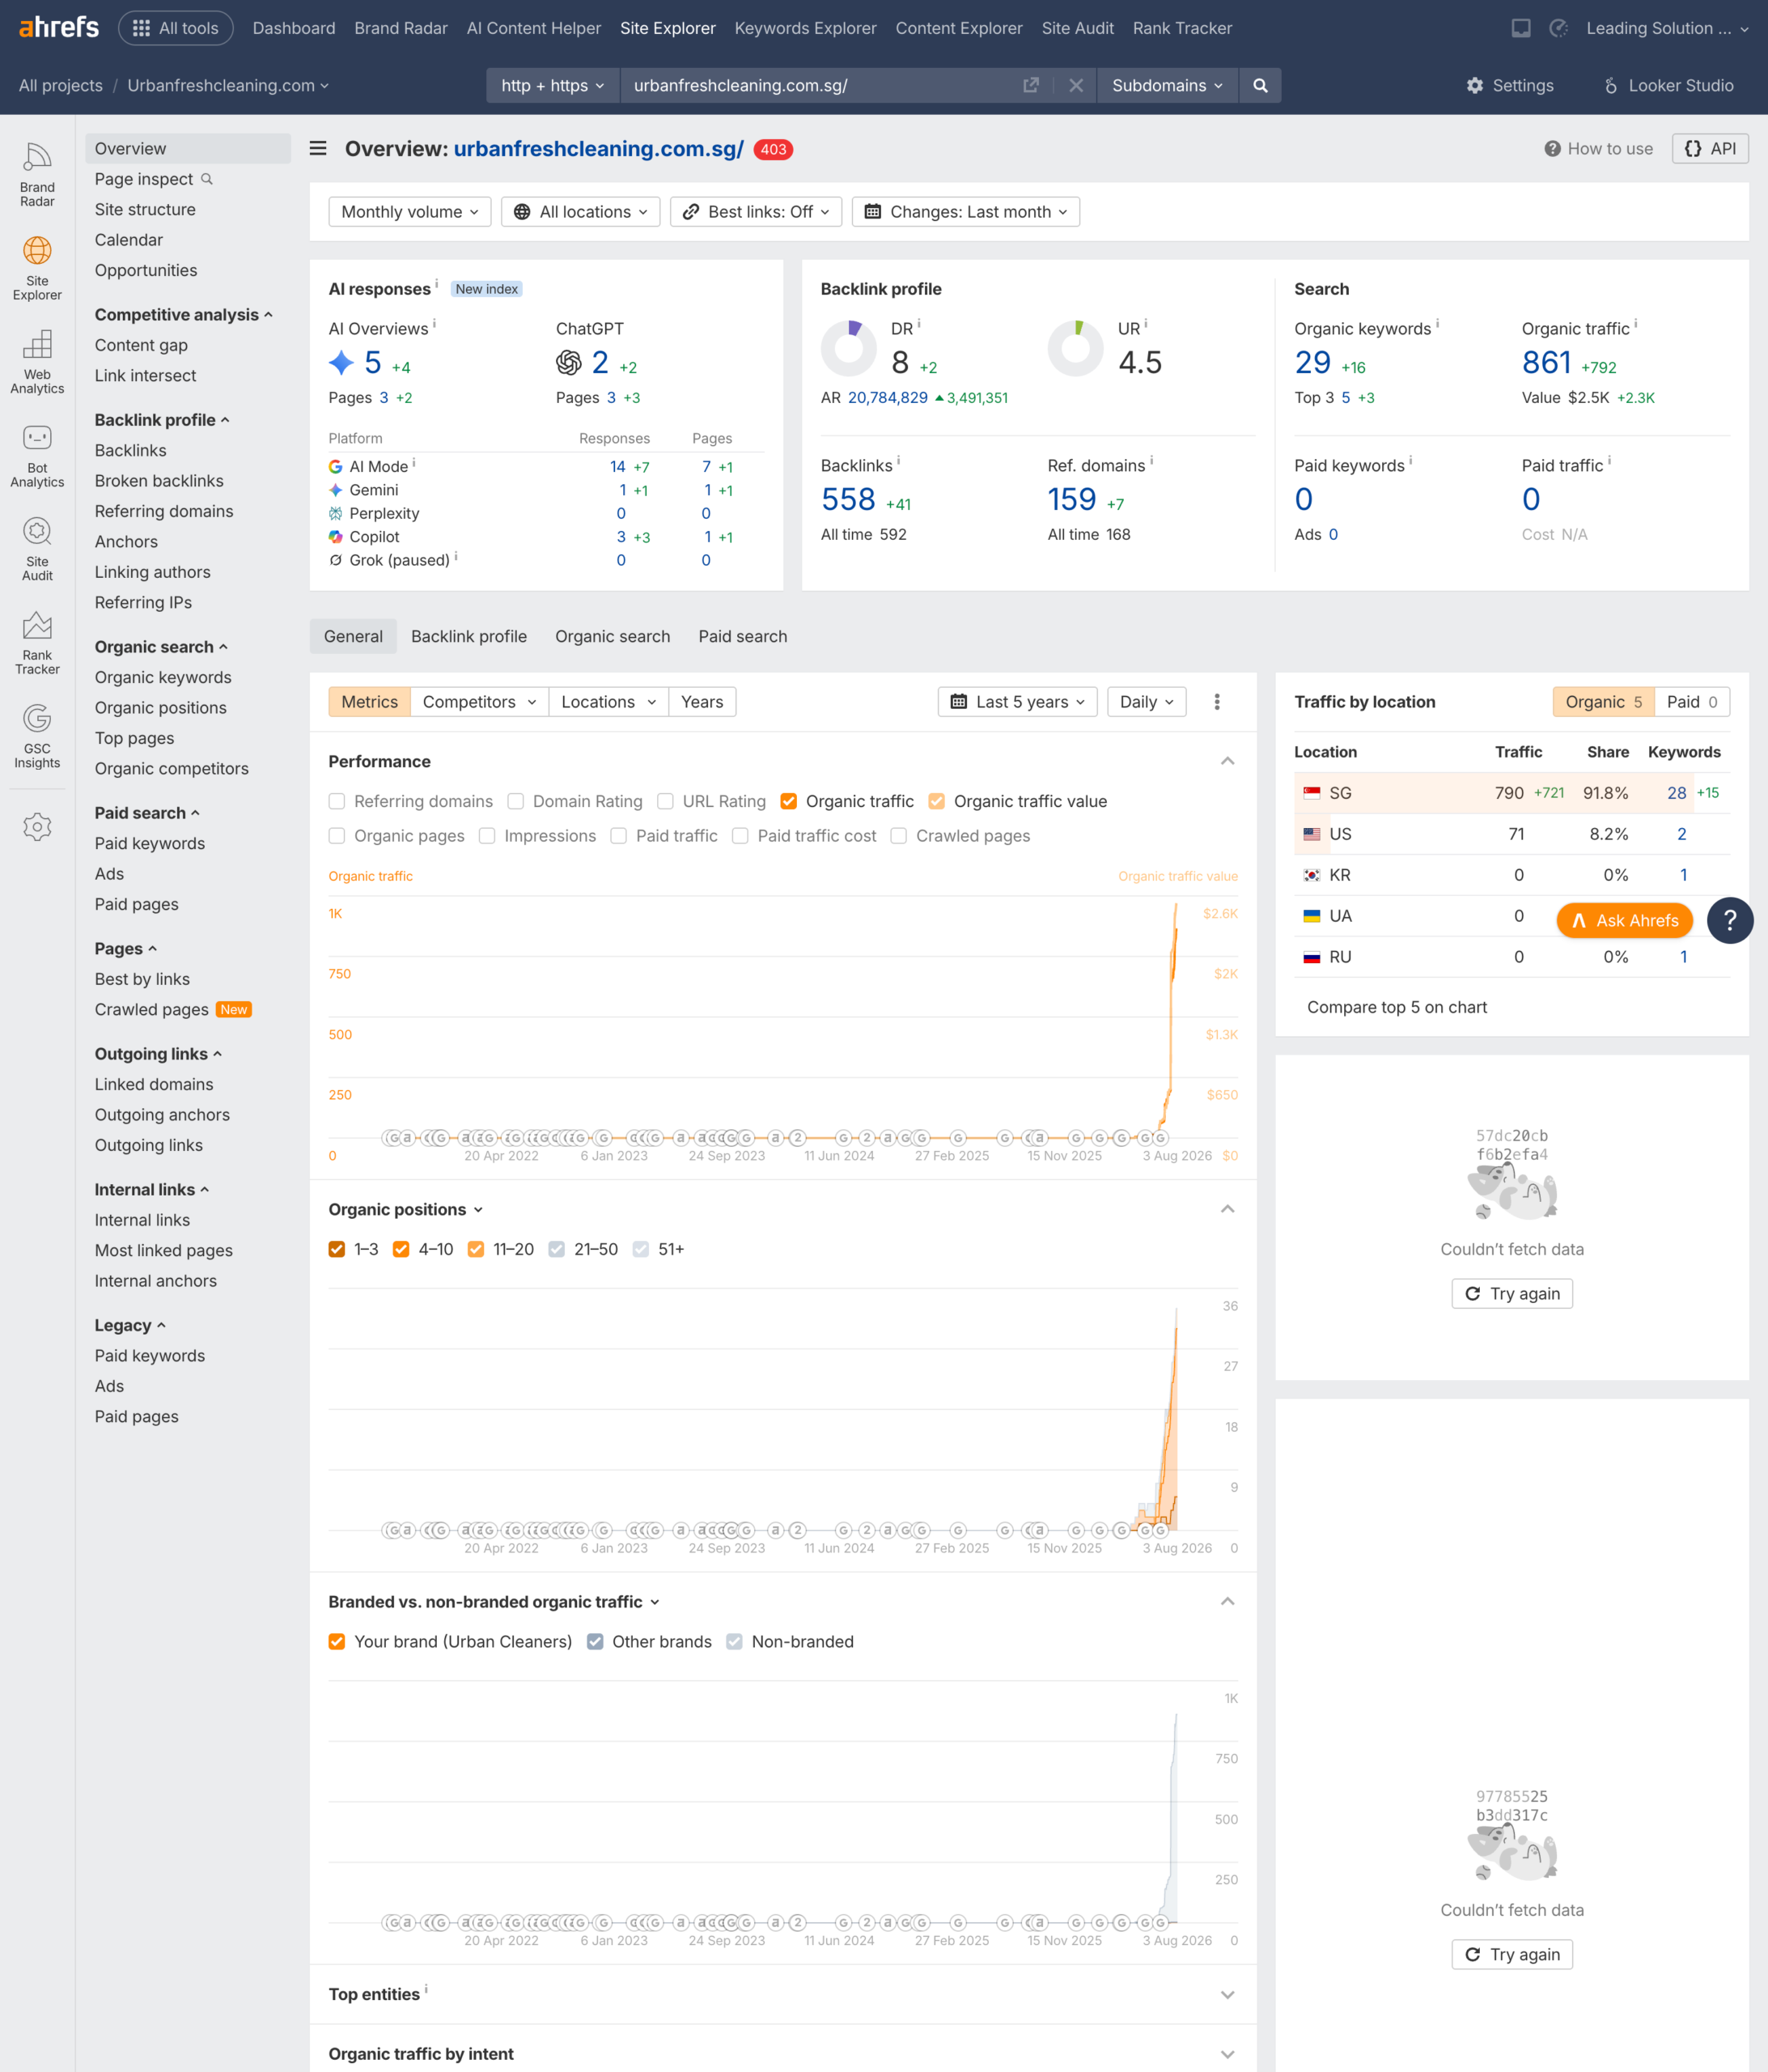This screenshot has width=1768, height=2072.
Task: Click the API button
Action: pos(1711,149)
